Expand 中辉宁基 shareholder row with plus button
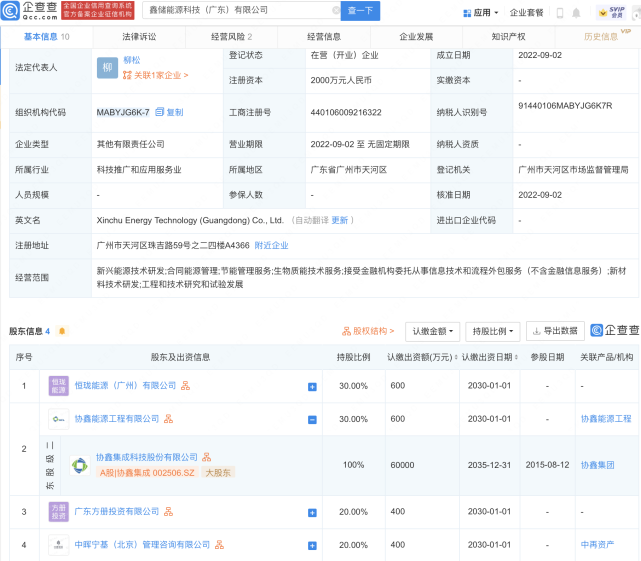Image resolution: width=641 pixels, height=561 pixels. coord(312,545)
